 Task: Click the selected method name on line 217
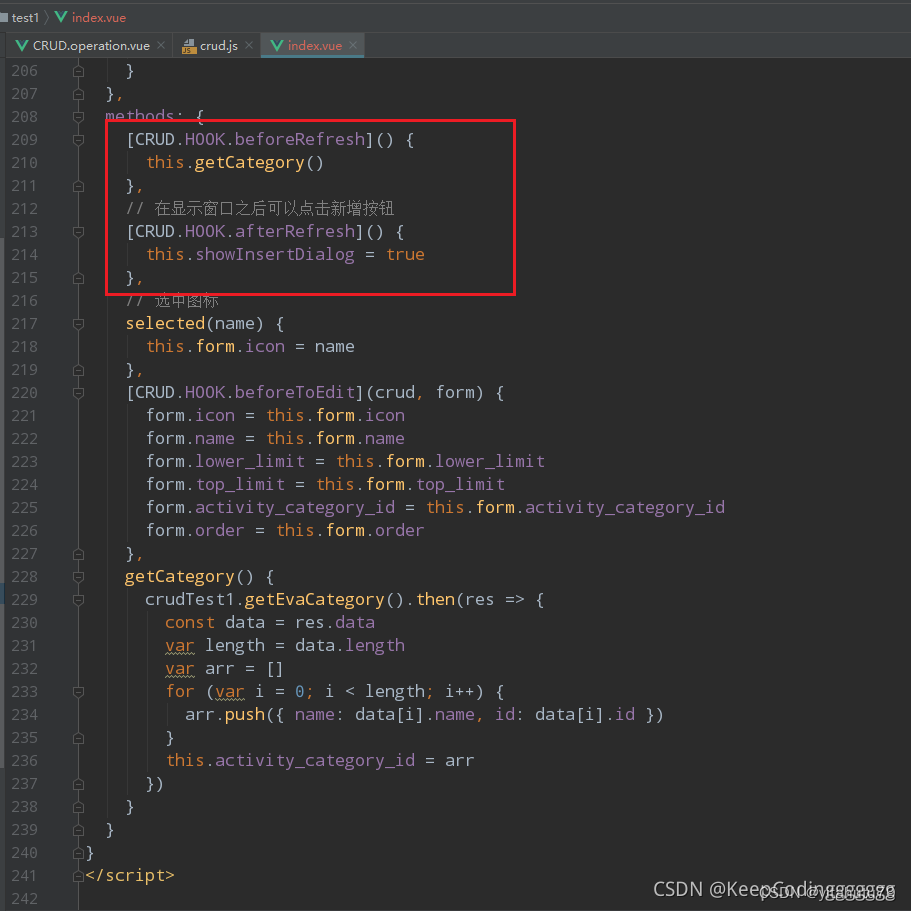tap(165, 323)
